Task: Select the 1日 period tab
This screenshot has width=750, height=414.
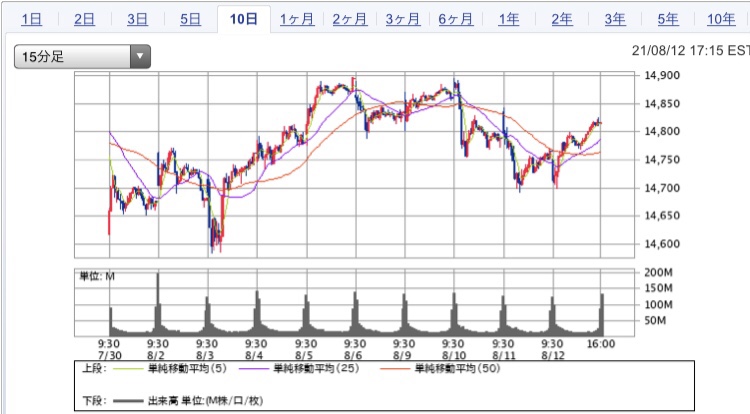Action: click(32, 19)
